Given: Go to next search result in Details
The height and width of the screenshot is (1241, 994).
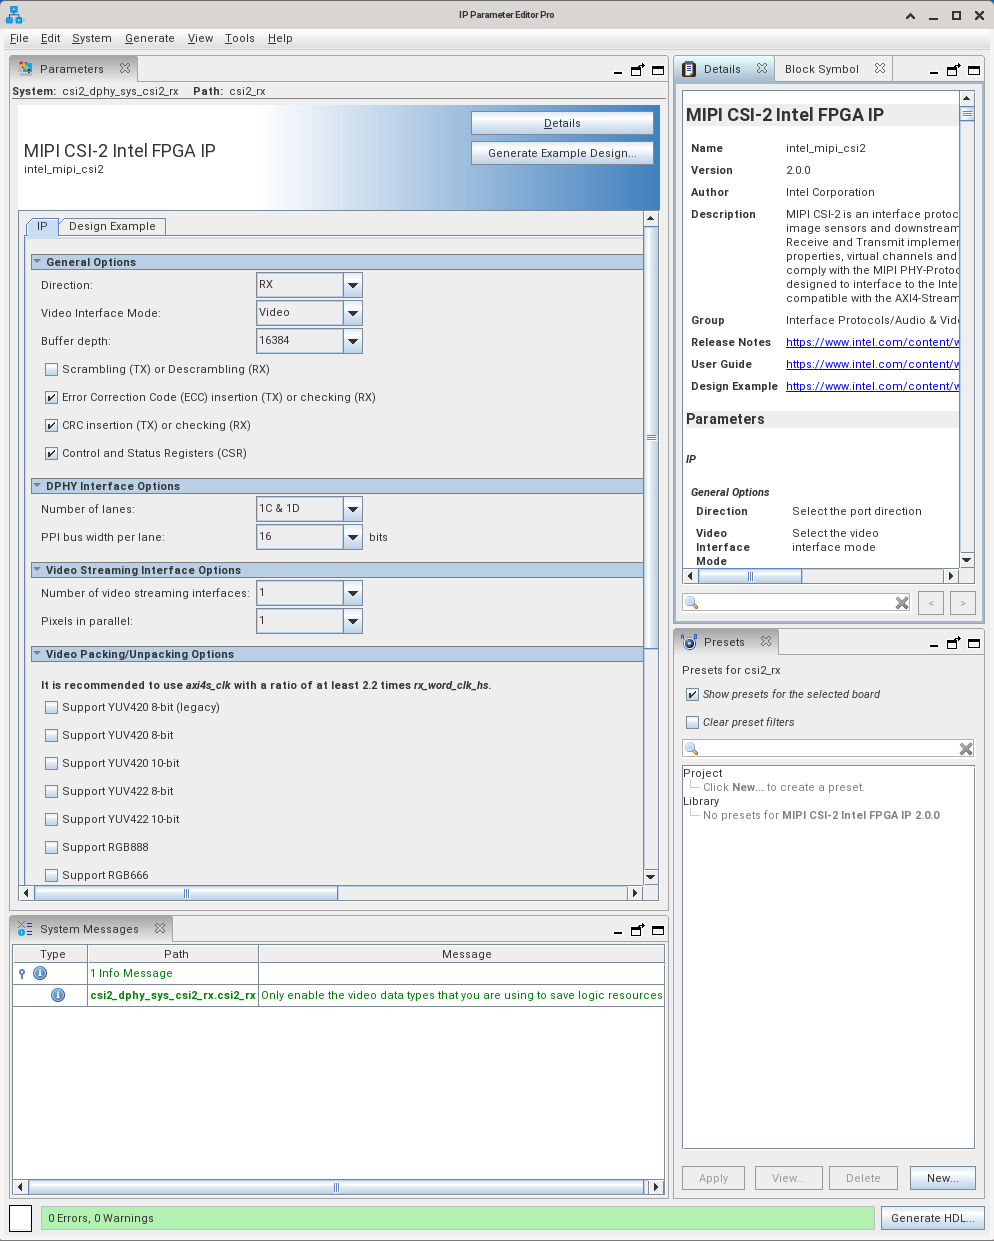Looking at the screenshot, I should [963, 603].
